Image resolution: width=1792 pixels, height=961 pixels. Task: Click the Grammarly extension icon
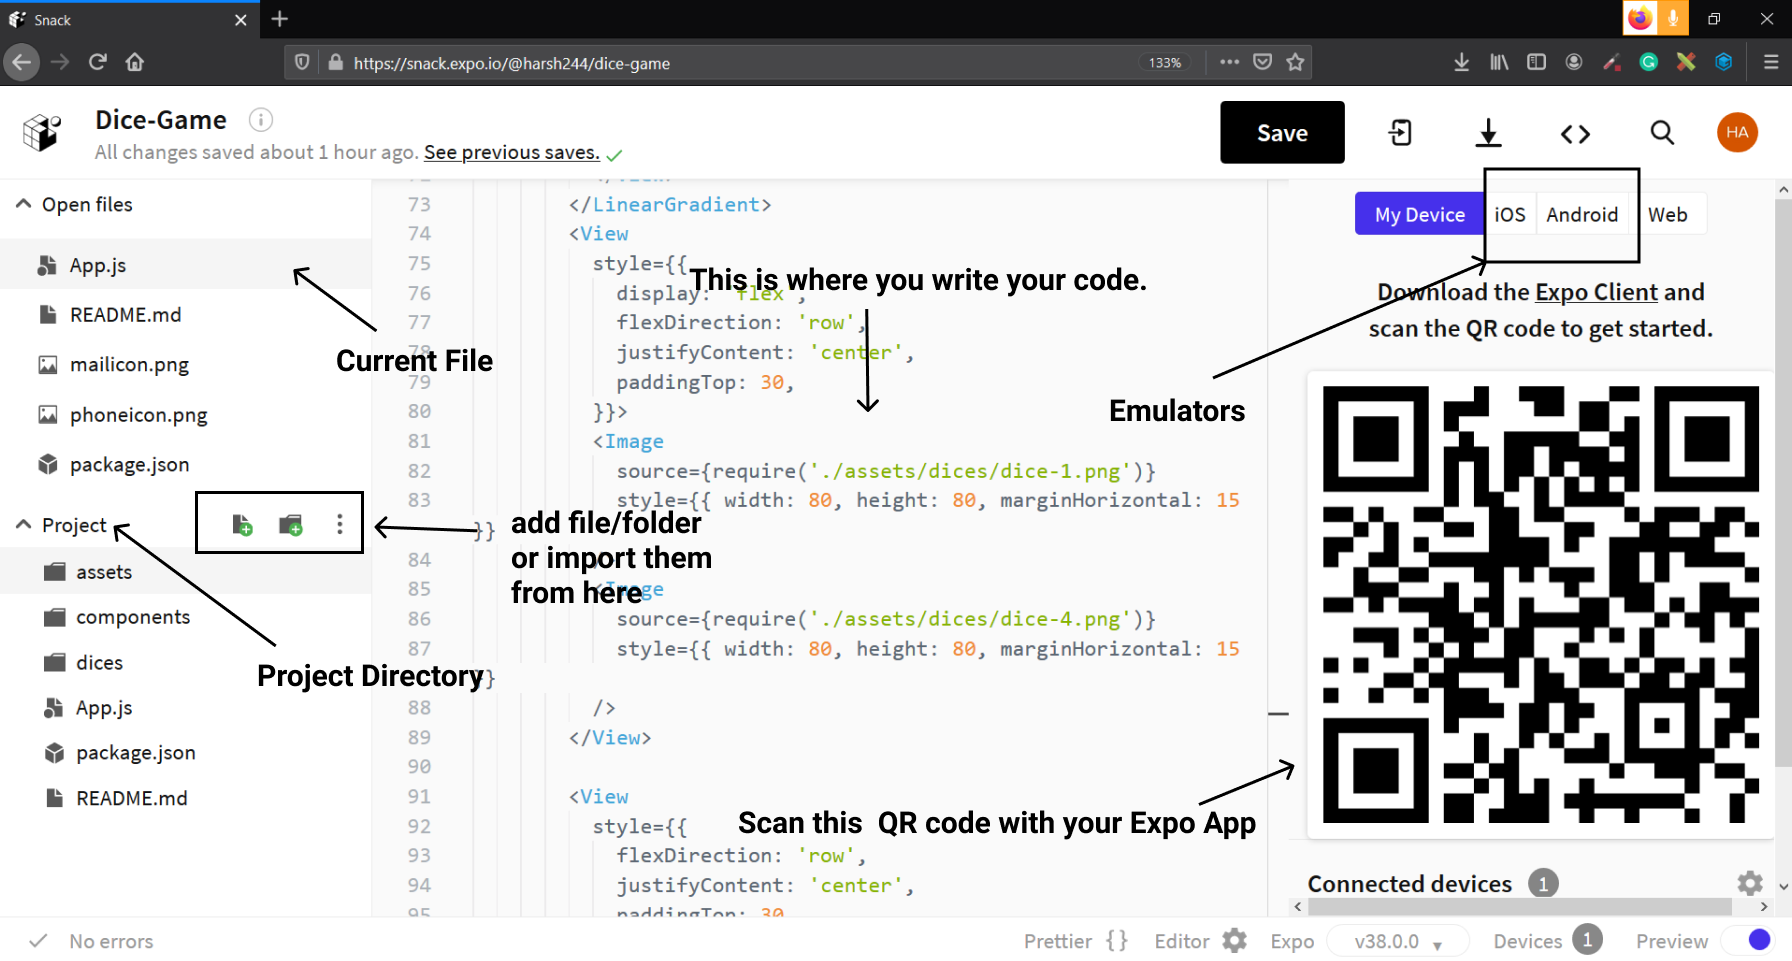point(1649,62)
